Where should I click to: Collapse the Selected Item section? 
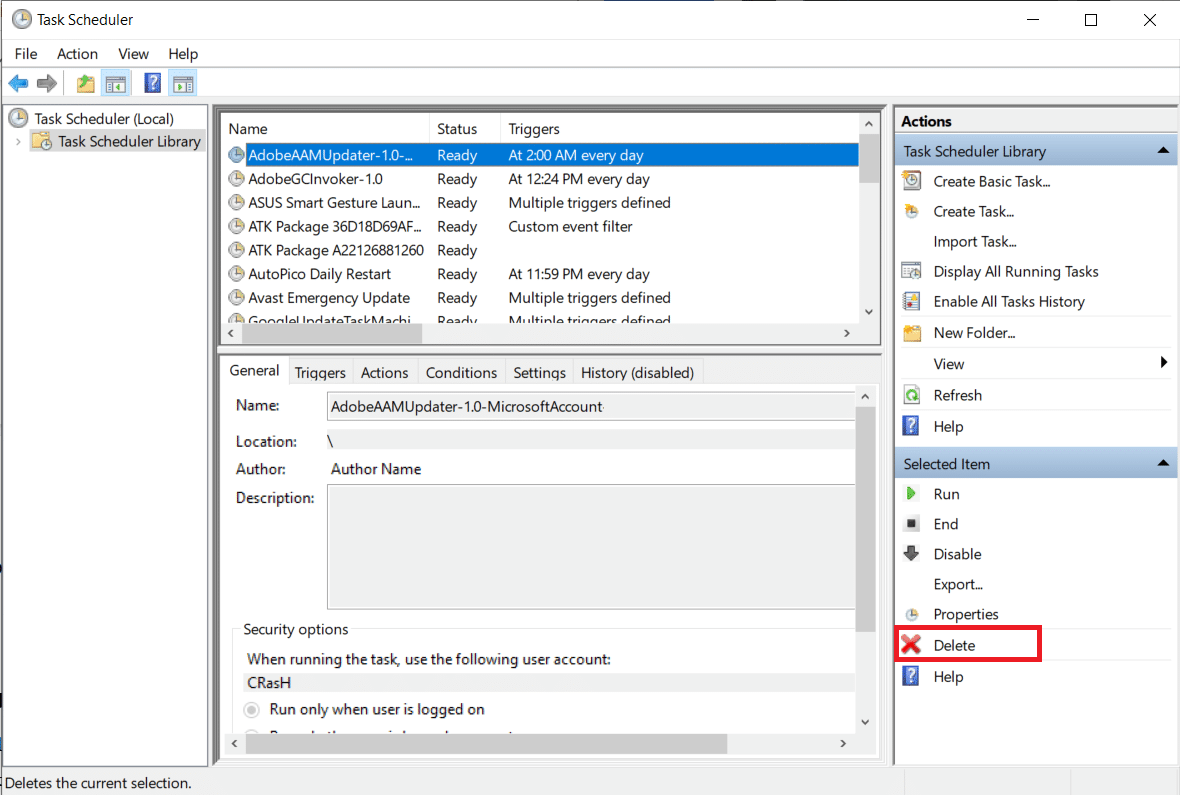click(x=1163, y=464)
